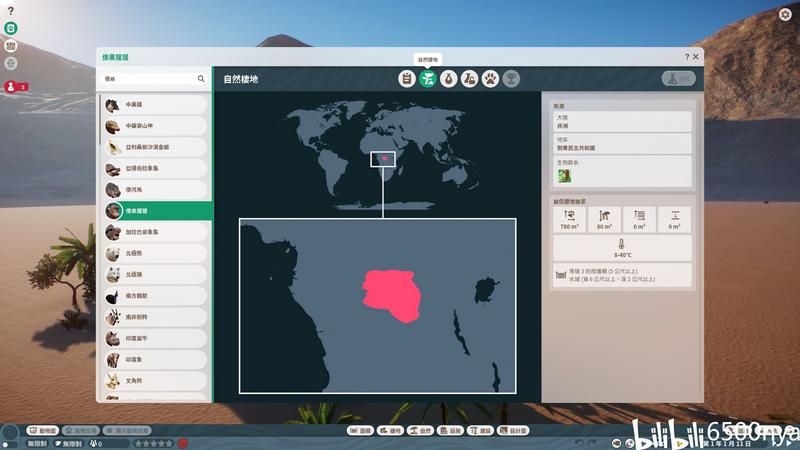Click the globe button in bottom-left corner
Image resolution: width=800 pixels, height=450 pixels.
click(10, 435)
